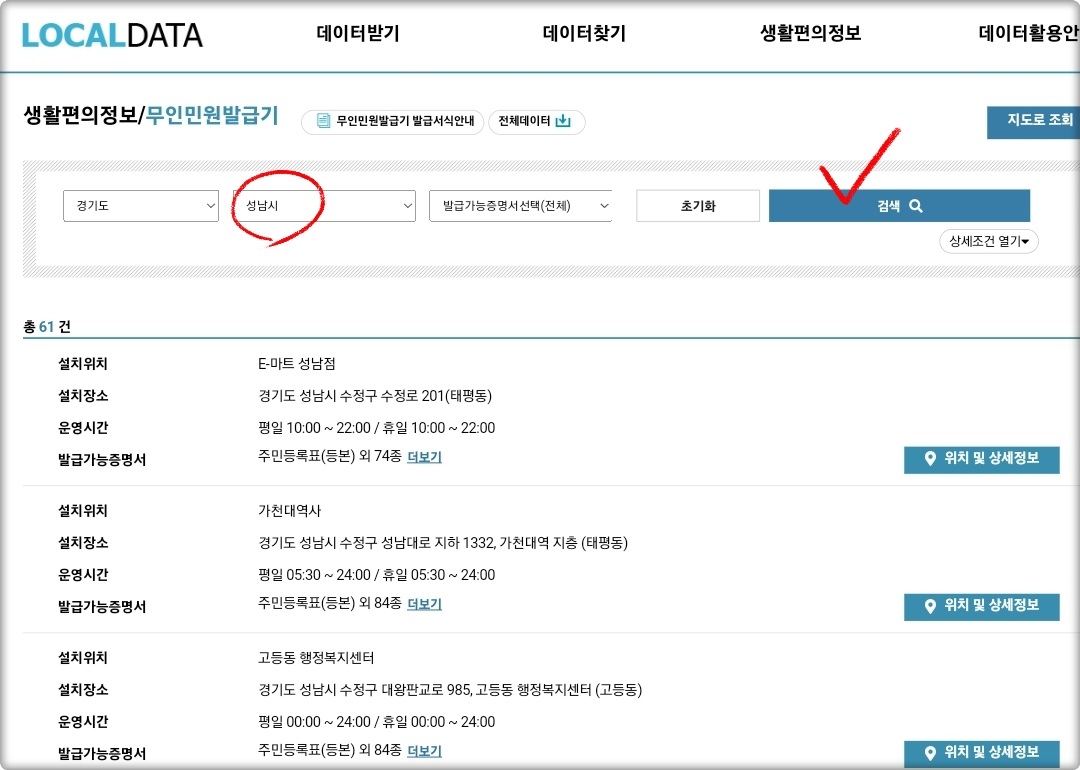This screenshot has width=1080, height=770.
Task: Click 주민등록표(등본) 외 84종 in 가천대역사 row
Action: [x=330, y=603]
